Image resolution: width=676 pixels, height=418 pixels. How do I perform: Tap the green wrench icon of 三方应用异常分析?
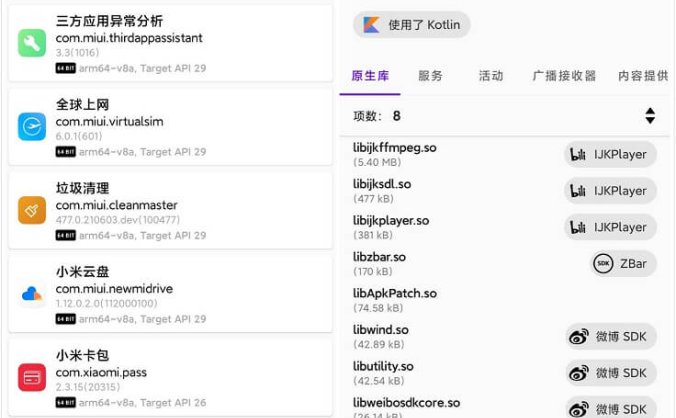point(32,43)
